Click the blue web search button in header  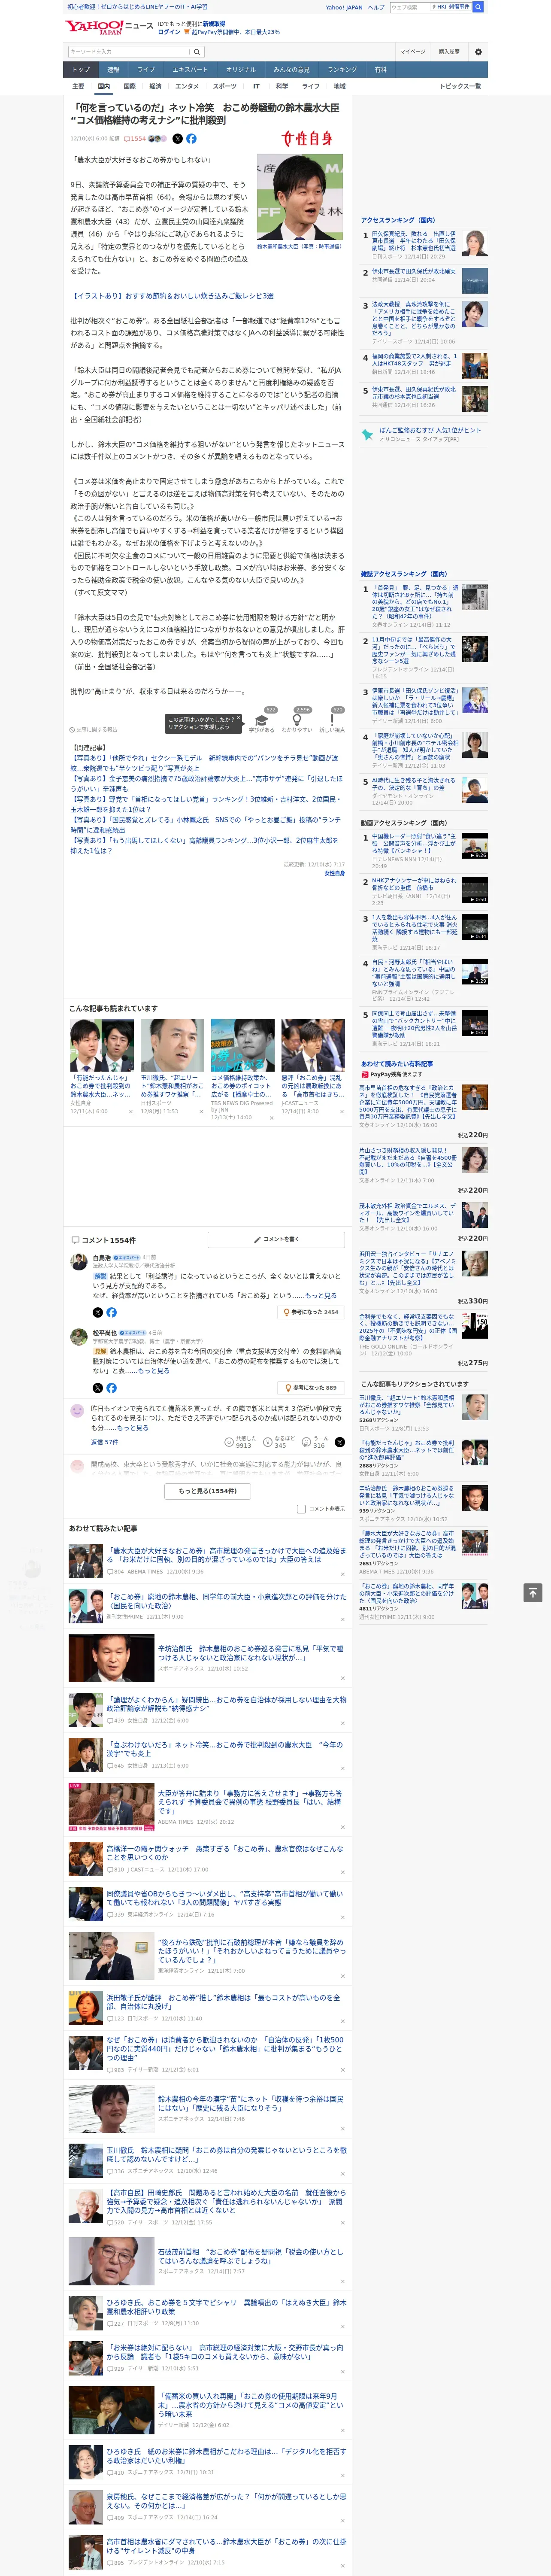[478, 7]
